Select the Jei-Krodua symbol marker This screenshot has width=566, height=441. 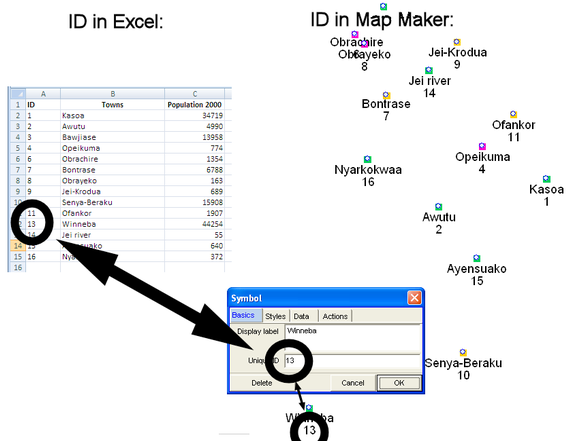[x=457, y=42]
